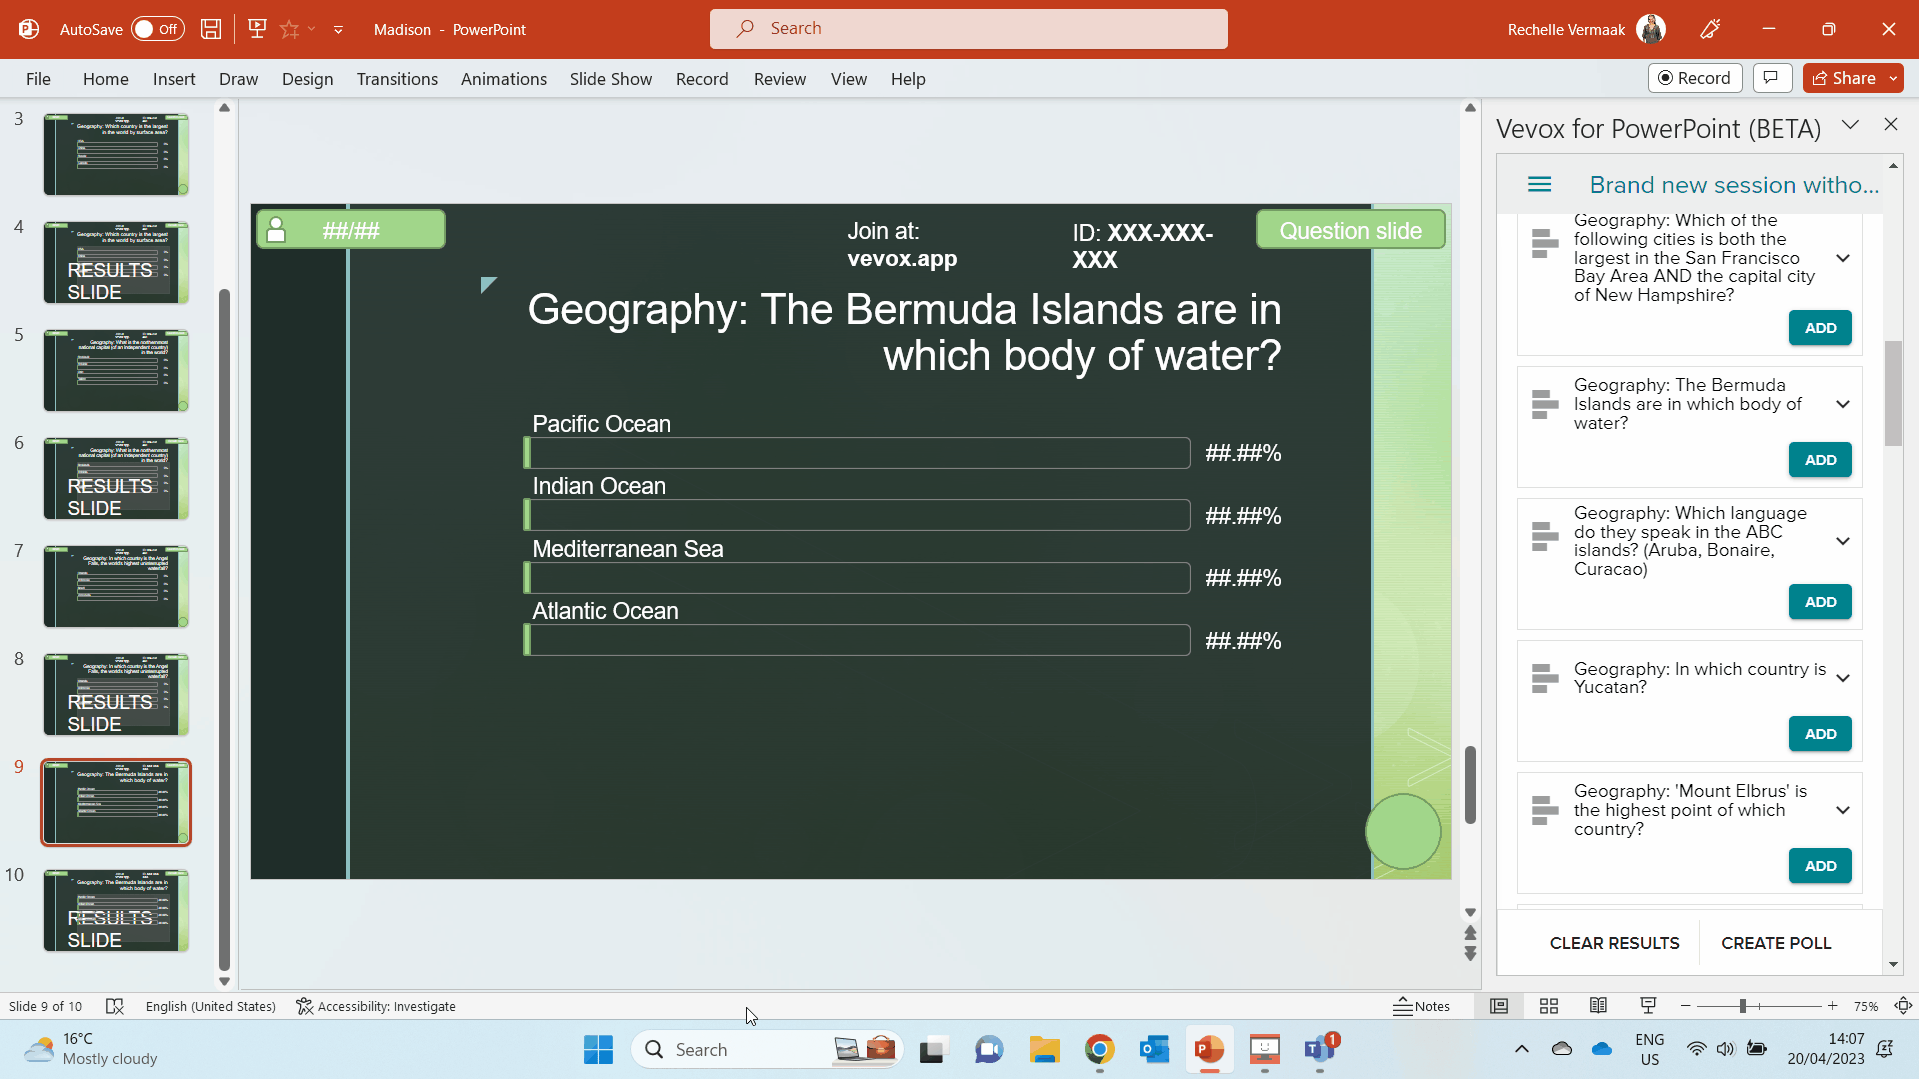This screenshot has width=1919, height=1079.
Task: Add the Yucatan question poll
Action: [1820, 734]
